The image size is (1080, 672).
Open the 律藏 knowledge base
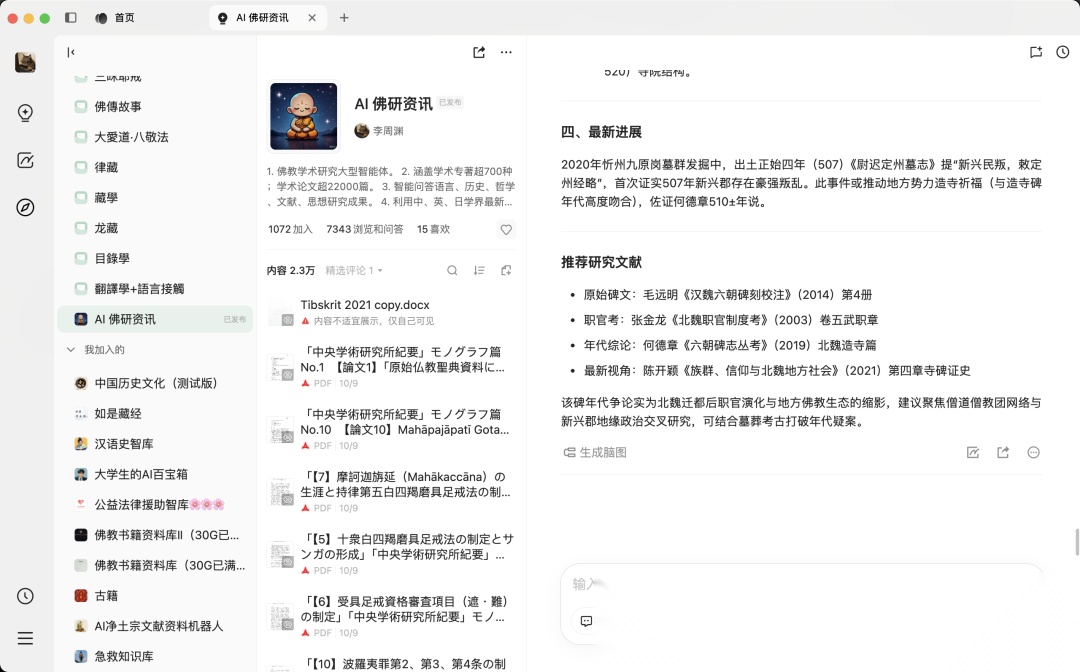(156, 167)
